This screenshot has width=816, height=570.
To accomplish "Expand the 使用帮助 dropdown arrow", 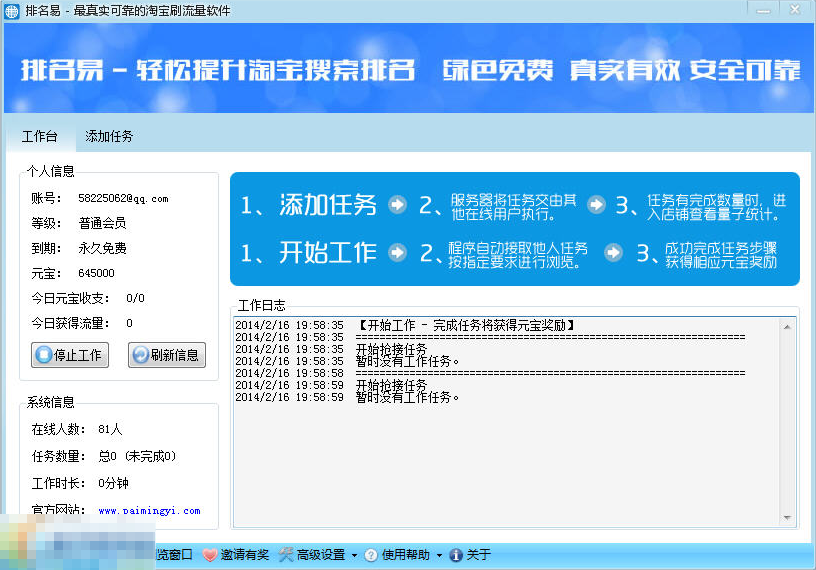I will 439,555.
